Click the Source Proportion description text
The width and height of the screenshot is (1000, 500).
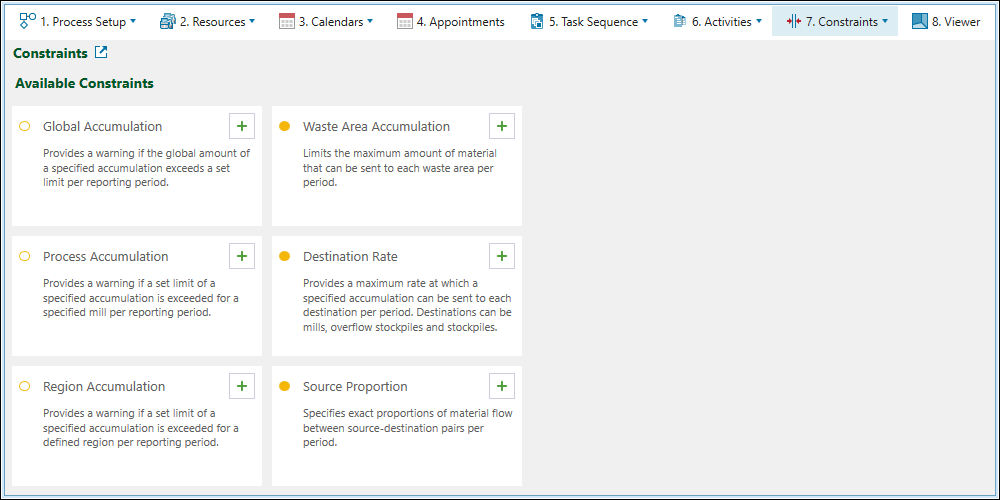click(x=408, y=428)
